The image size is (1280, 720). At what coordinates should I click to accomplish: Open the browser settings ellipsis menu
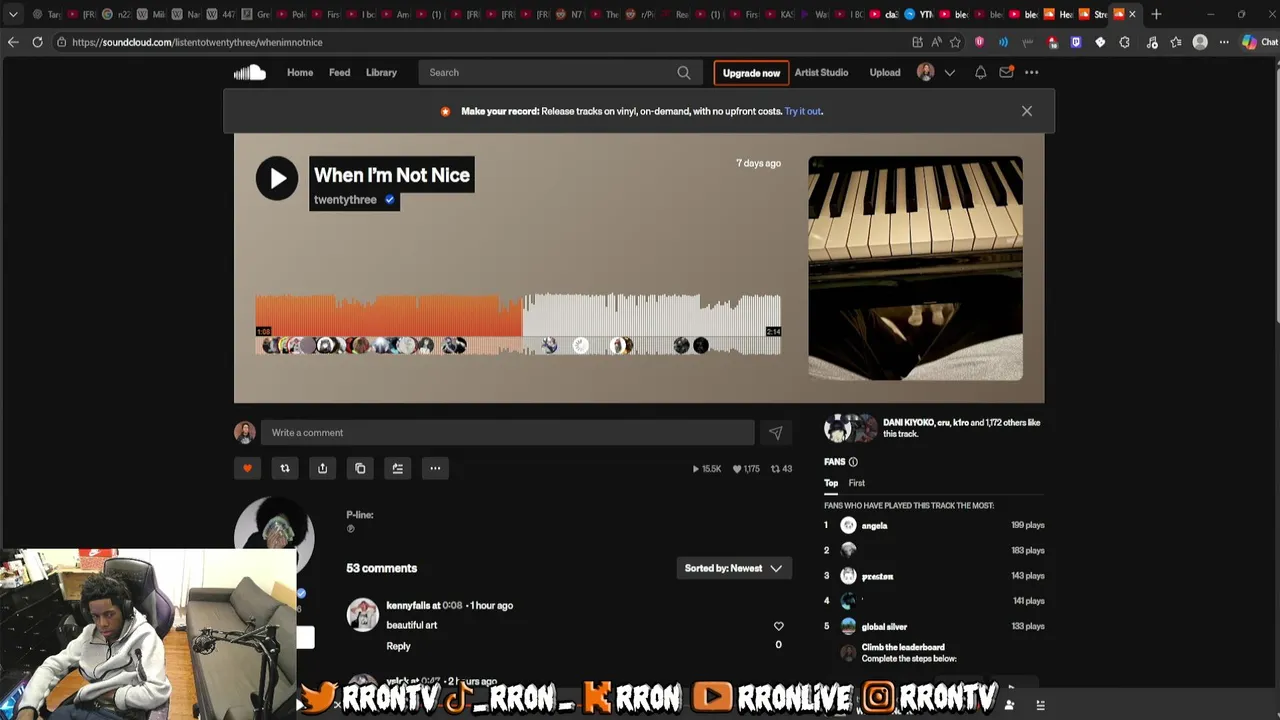(1222, 42)
